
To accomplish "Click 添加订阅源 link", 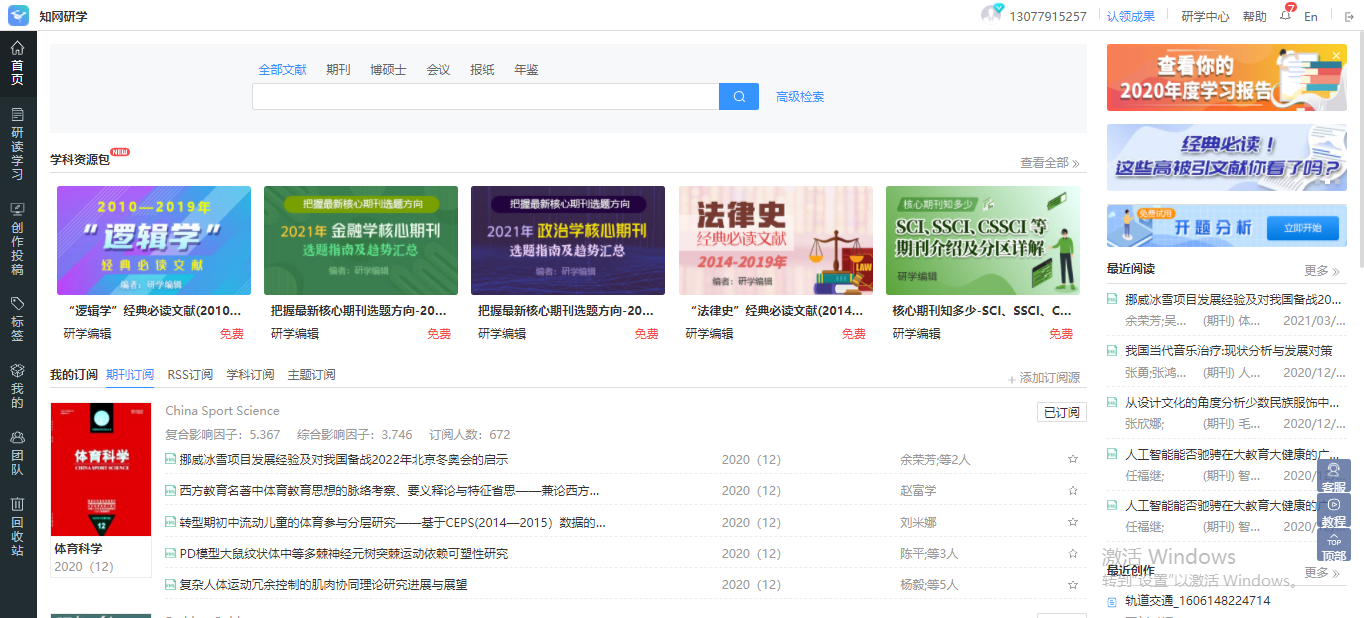I will pyautogui.click(x=1045, y=378).
